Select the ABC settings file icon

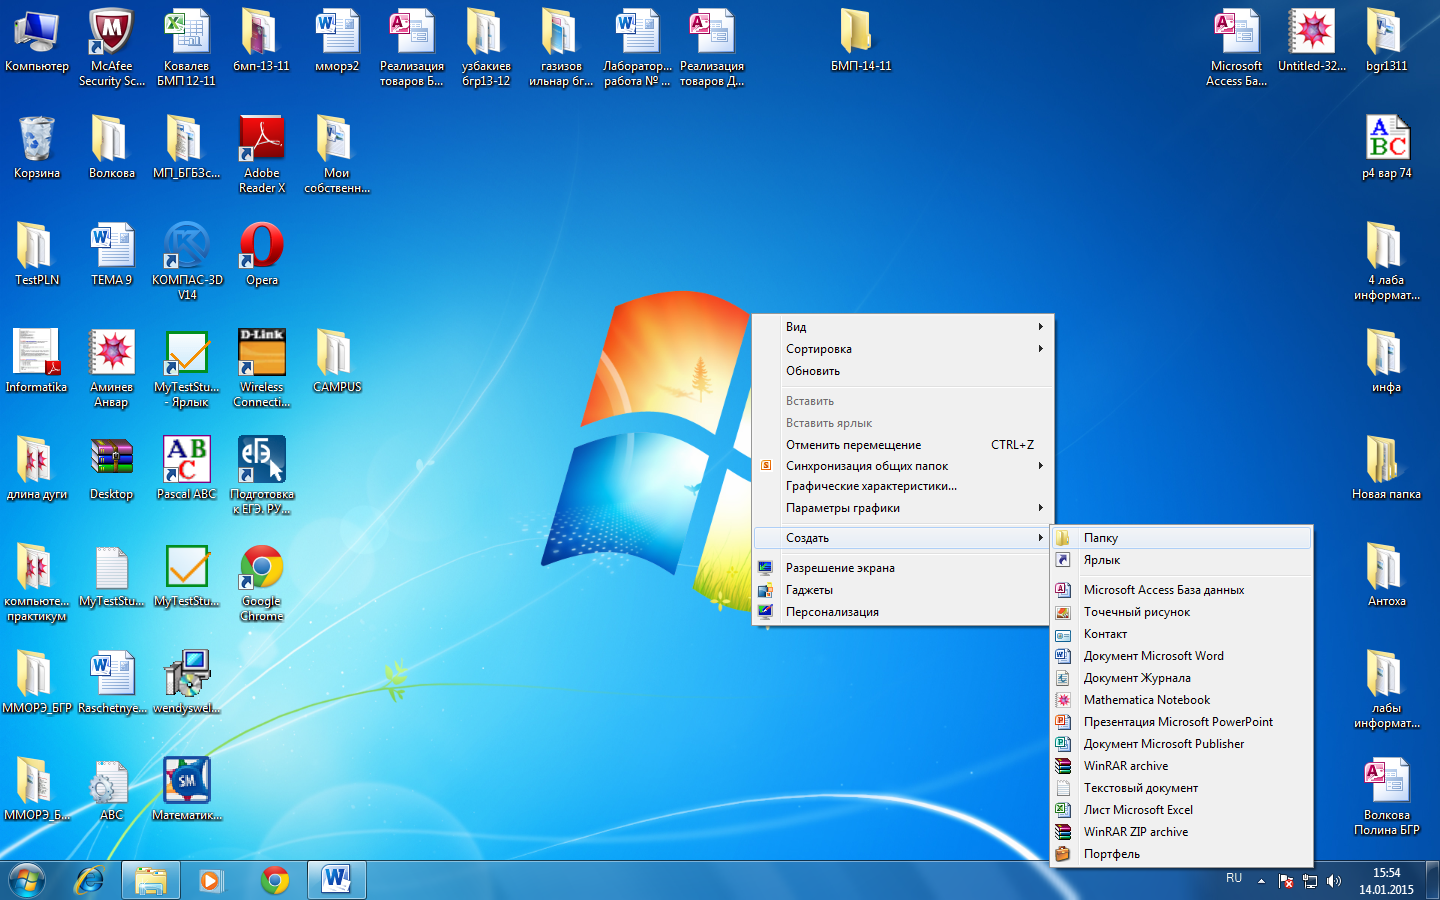(x=112, y=789)
